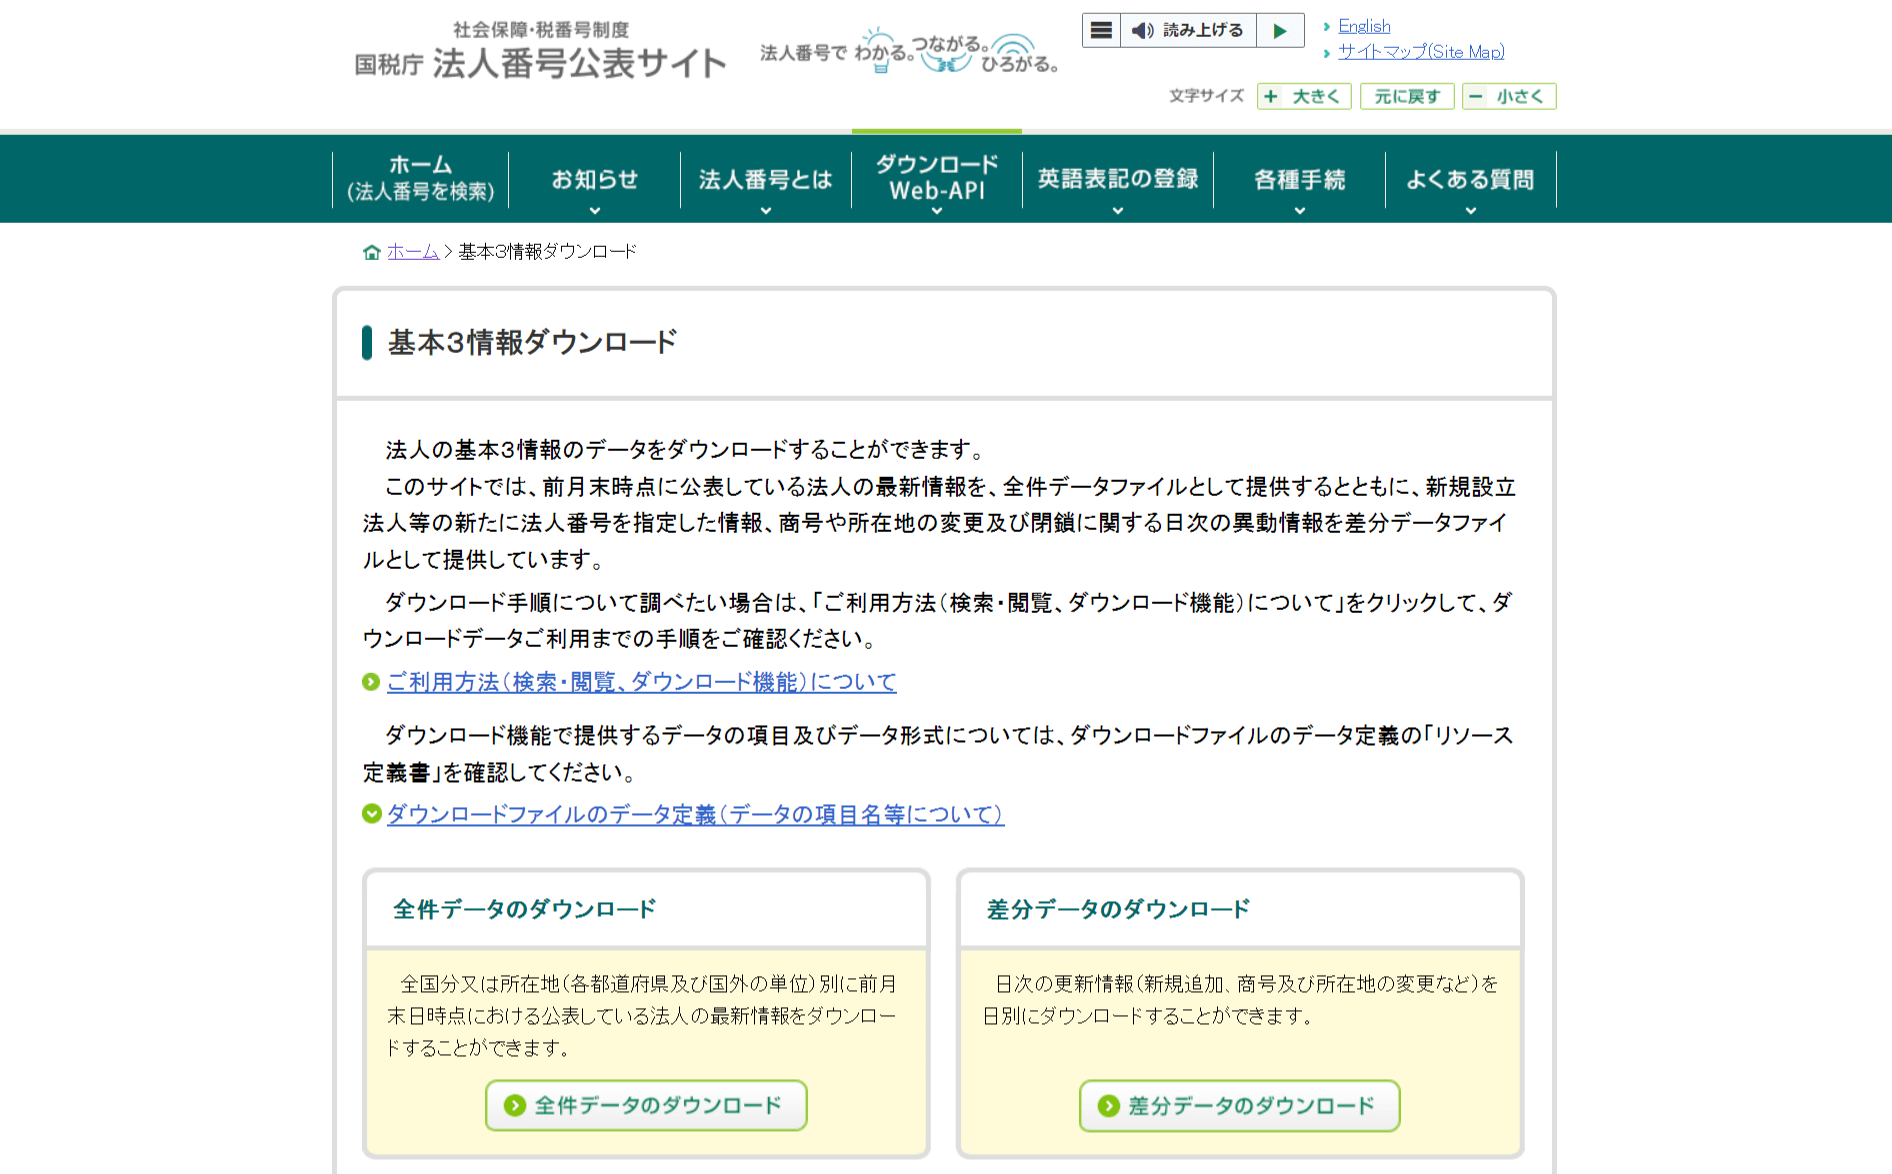The width and height of the screenshot is (1892, 1174).
Task: Open the 法人番号とは navigation menu
Action: tap(766, 179)
